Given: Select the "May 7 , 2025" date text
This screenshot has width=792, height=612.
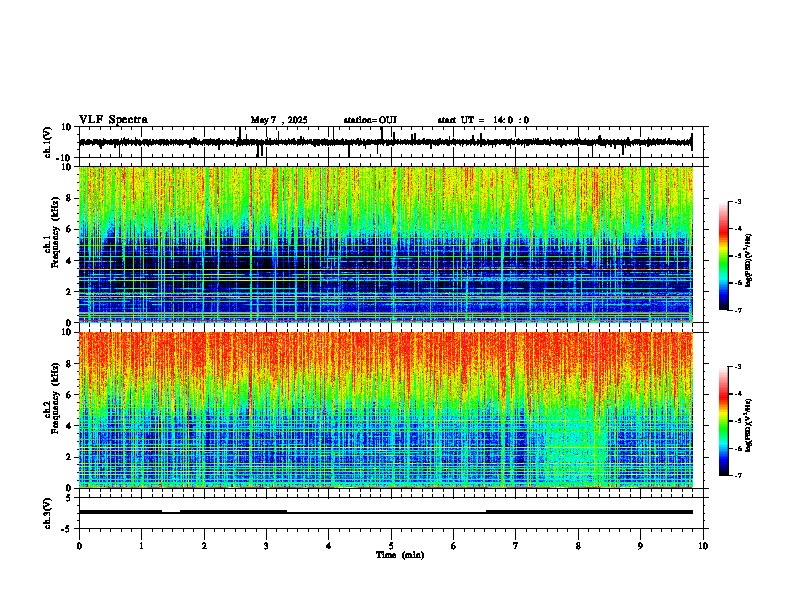Looking at the screenshot, I should click(279, 120).
